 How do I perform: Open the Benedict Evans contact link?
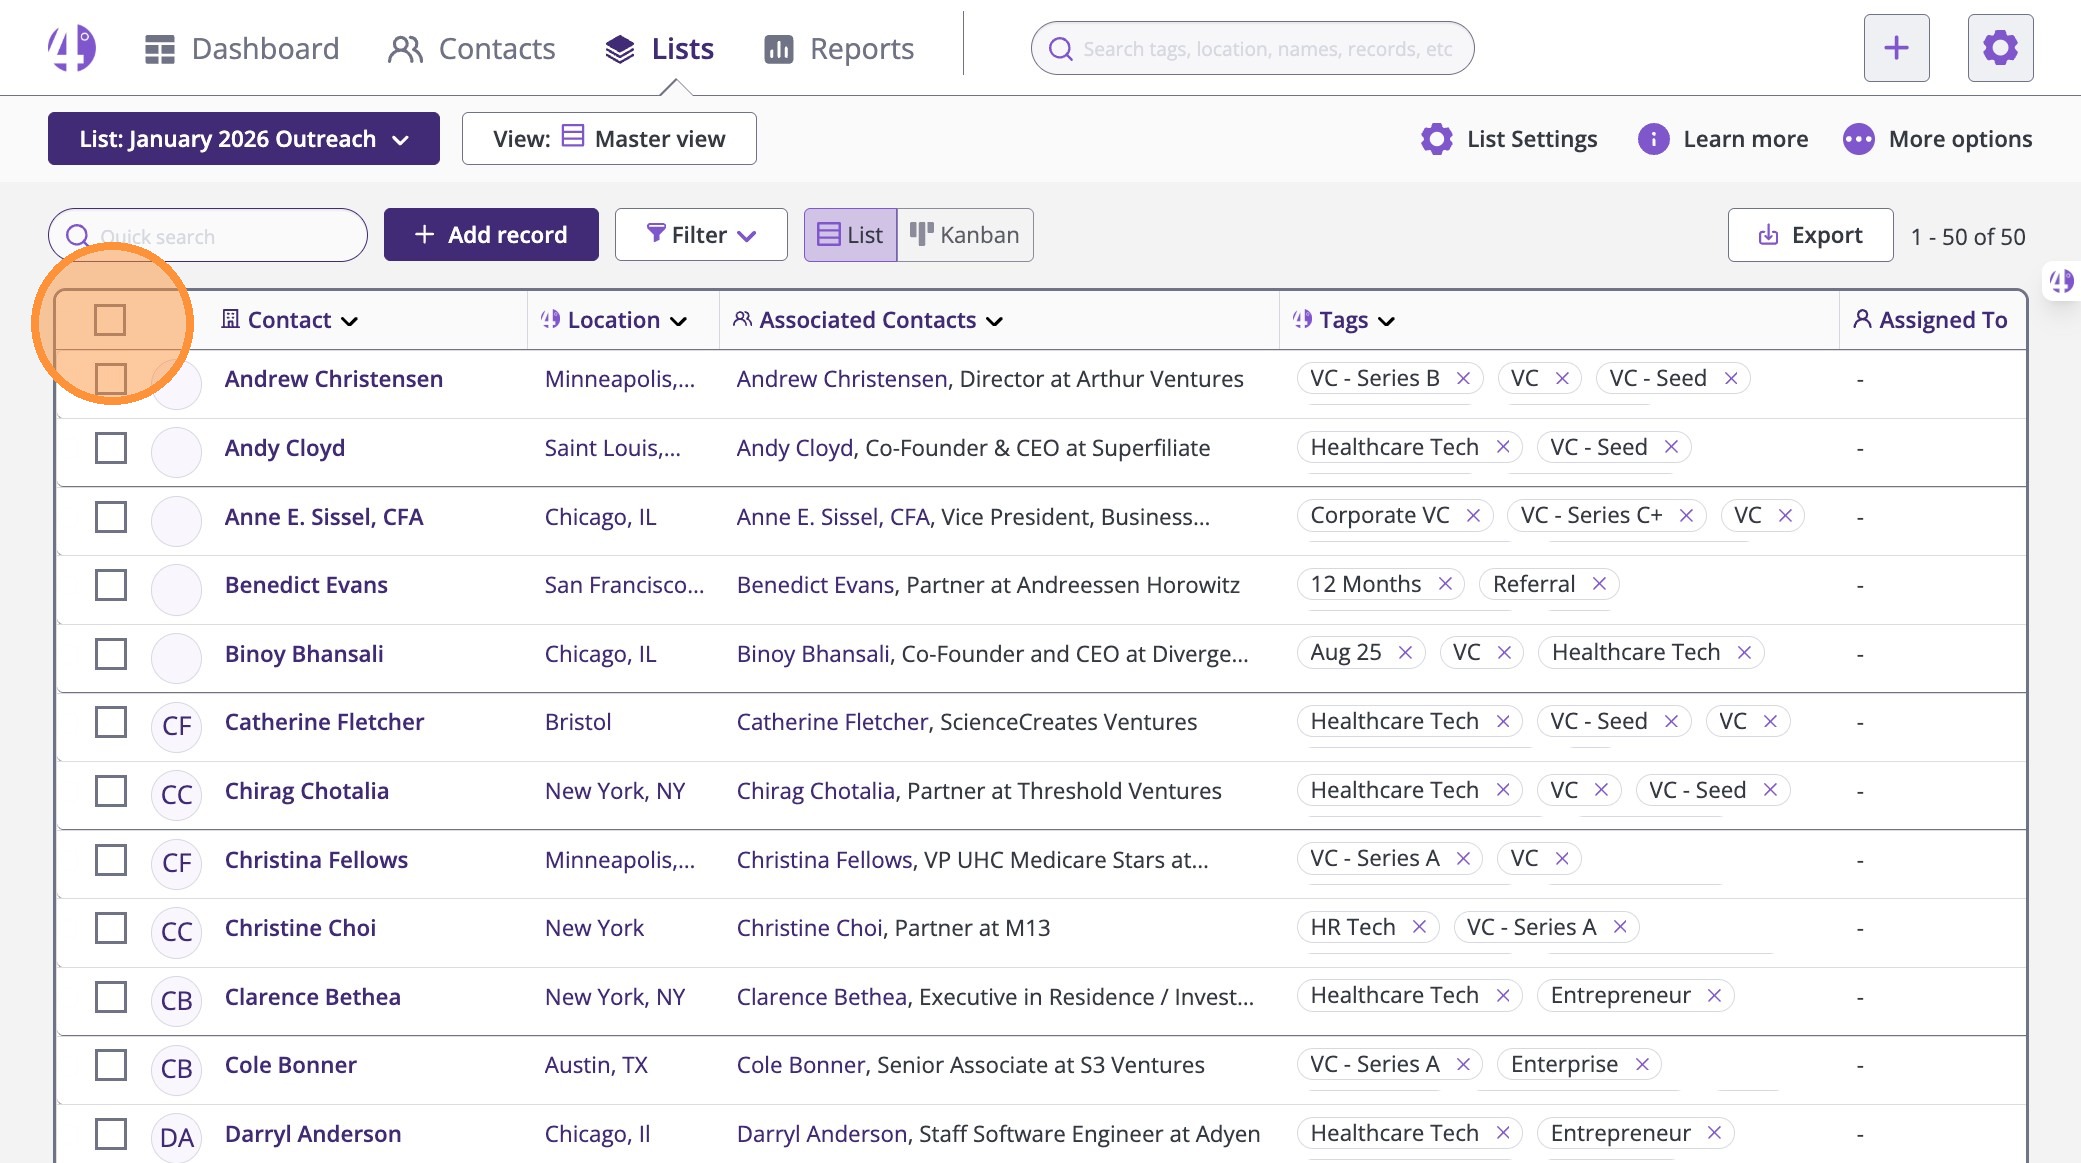pyautogui.click(x=306, y=585)
